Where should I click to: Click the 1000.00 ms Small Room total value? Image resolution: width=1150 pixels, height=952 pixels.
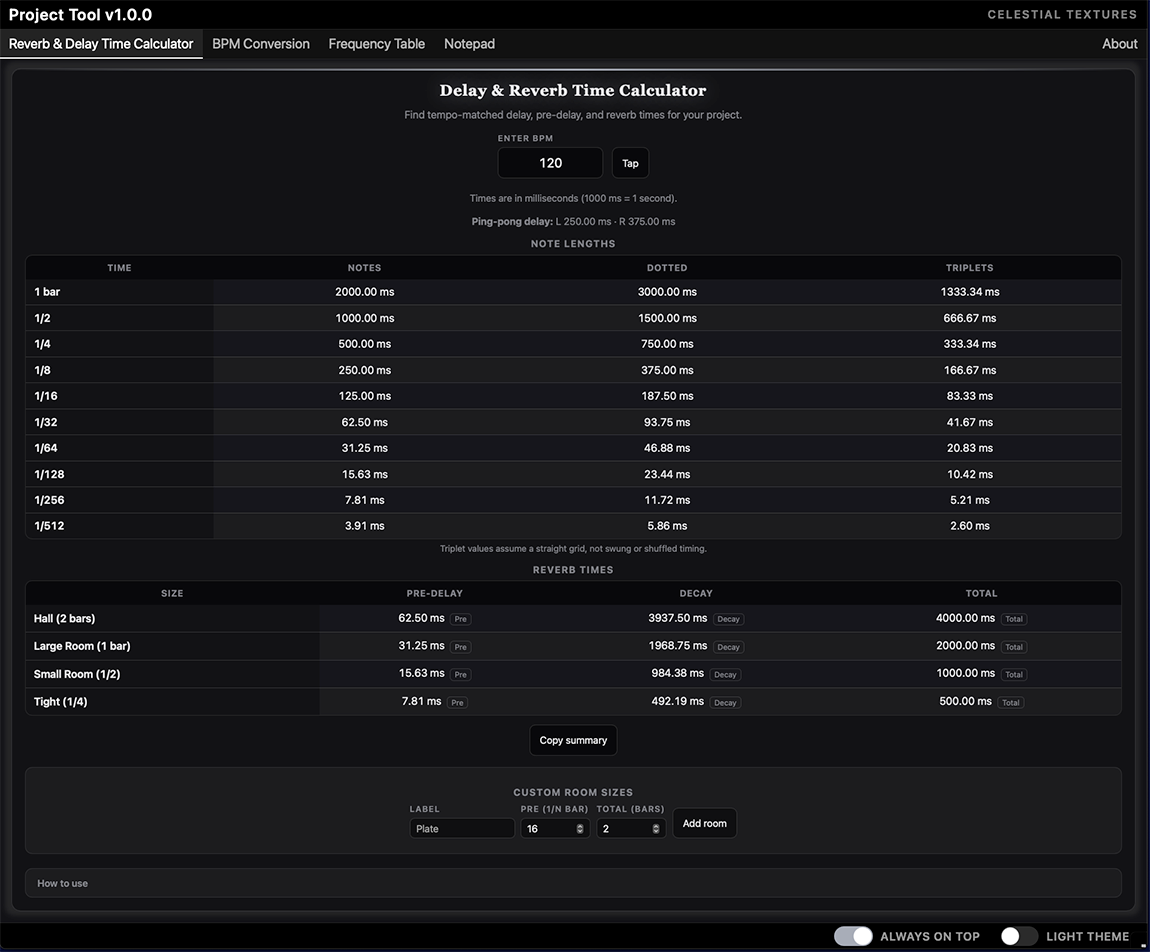[965, 673]
